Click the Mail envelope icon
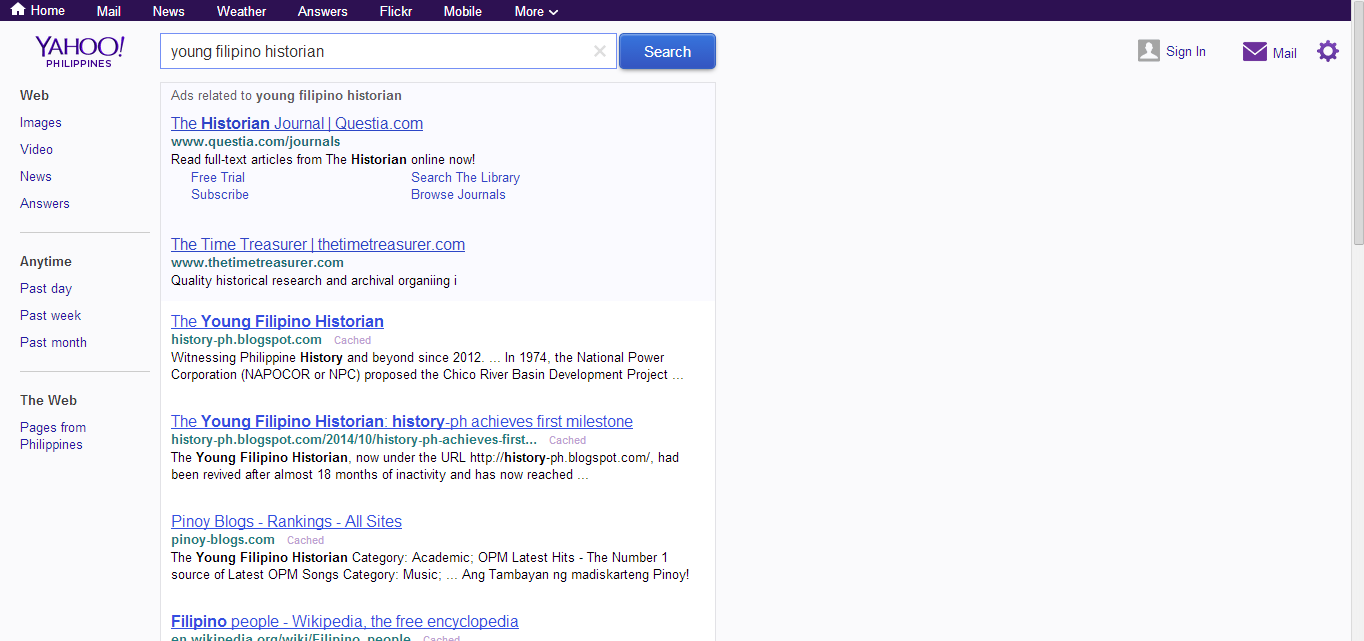Viewport: 1364px width, 641px height. [1254, 52]
